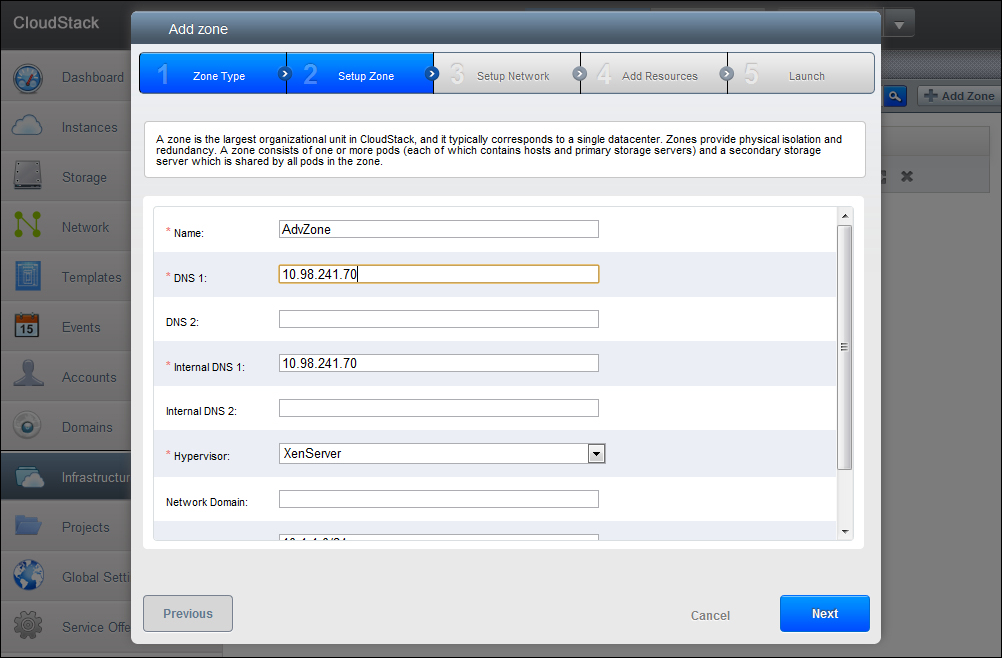The image size is (1002, 658).
Task: Click the green Network icon
Action: point(28,227)
